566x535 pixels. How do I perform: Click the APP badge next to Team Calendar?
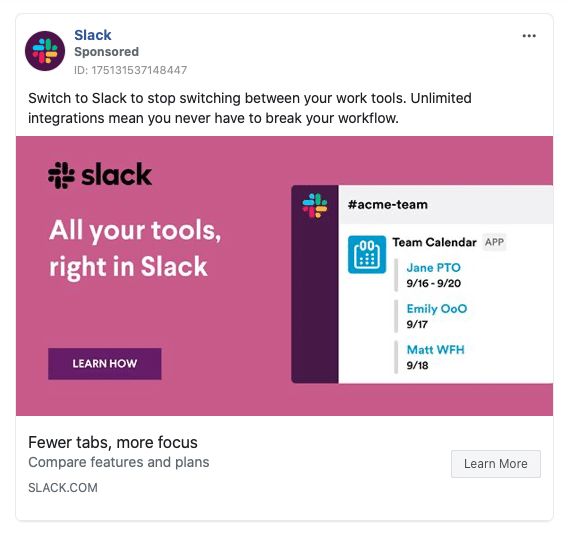(x=494, y=242)
